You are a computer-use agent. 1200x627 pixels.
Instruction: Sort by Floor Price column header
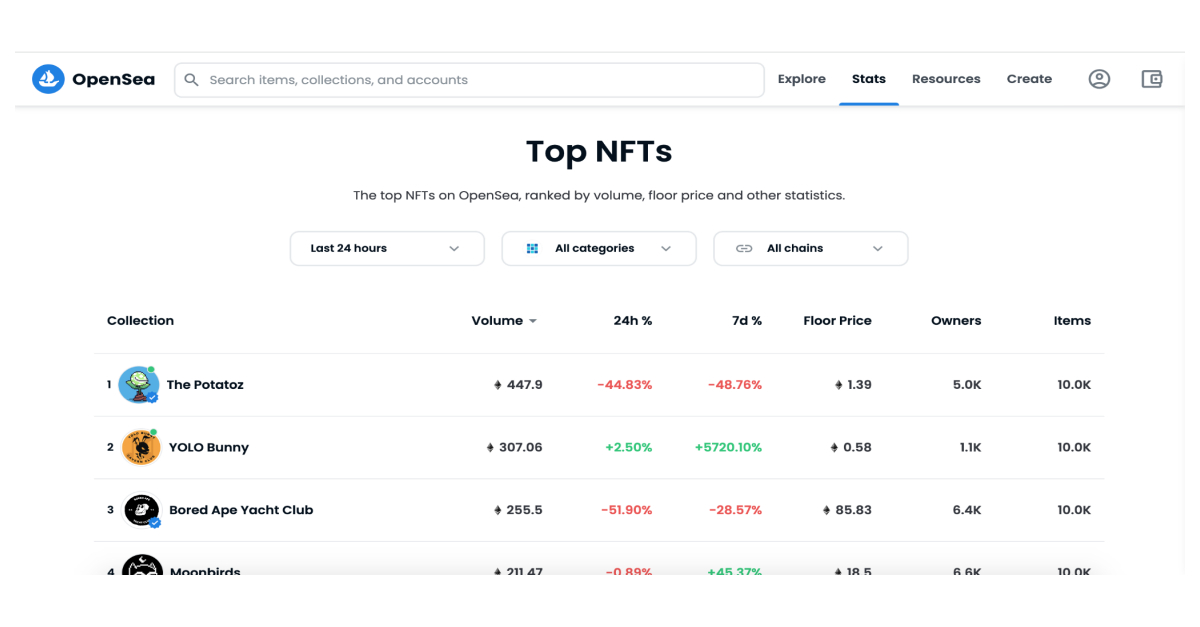(837, 321)
